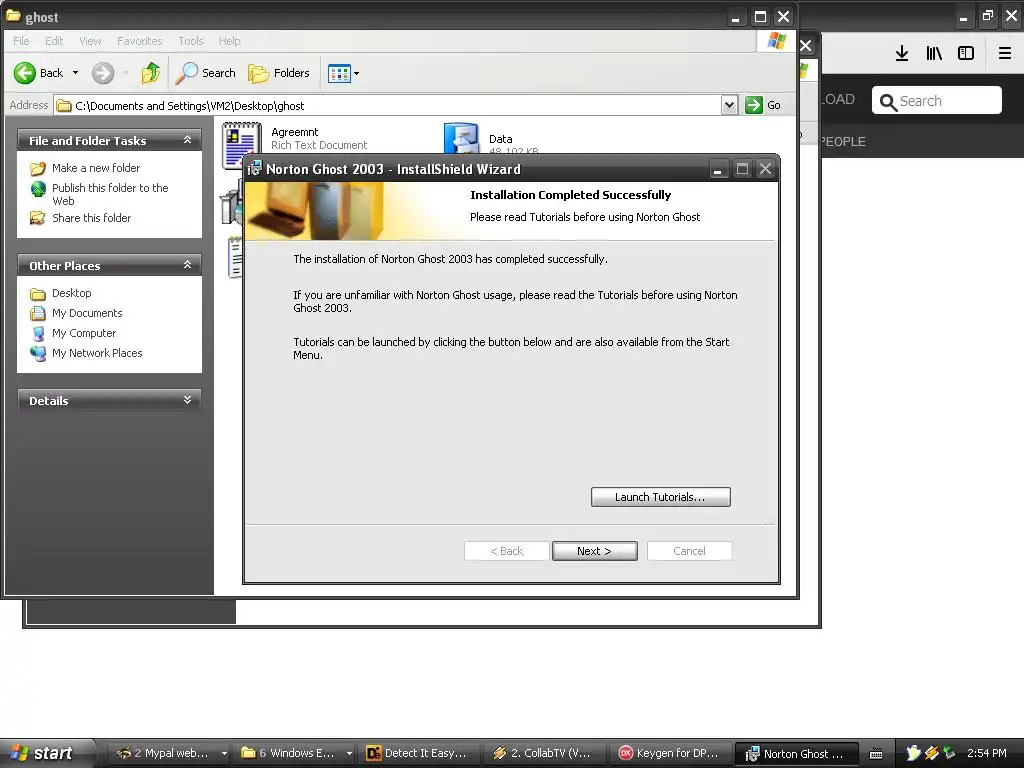
Task: Open My Network Places link
Action: coord(97,353)
